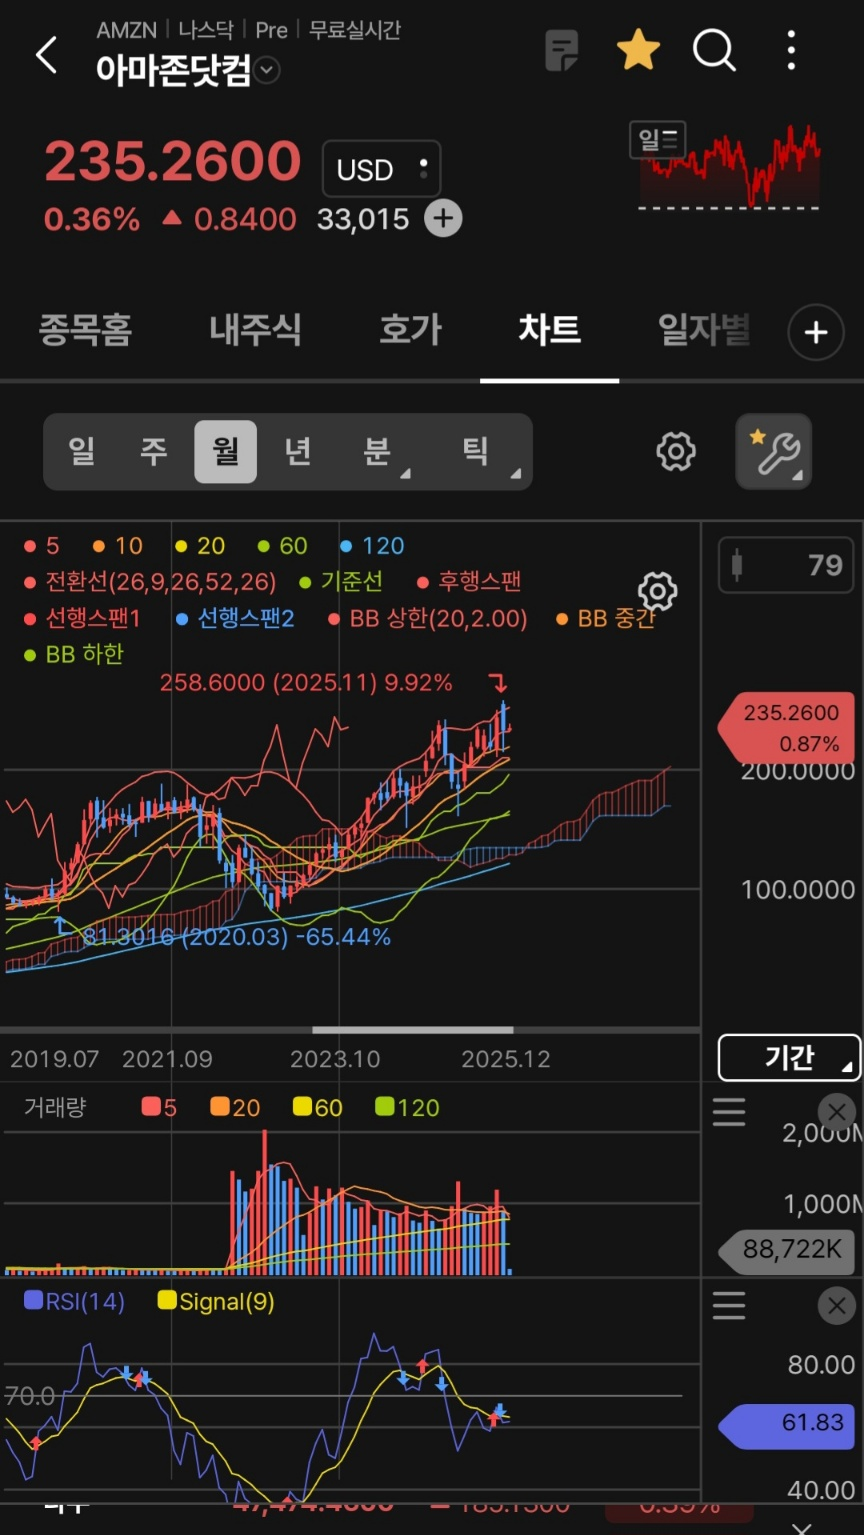Screen dimensions: 864x1535
Task: Close the volume panel with X
Action: pos(837,1111)
